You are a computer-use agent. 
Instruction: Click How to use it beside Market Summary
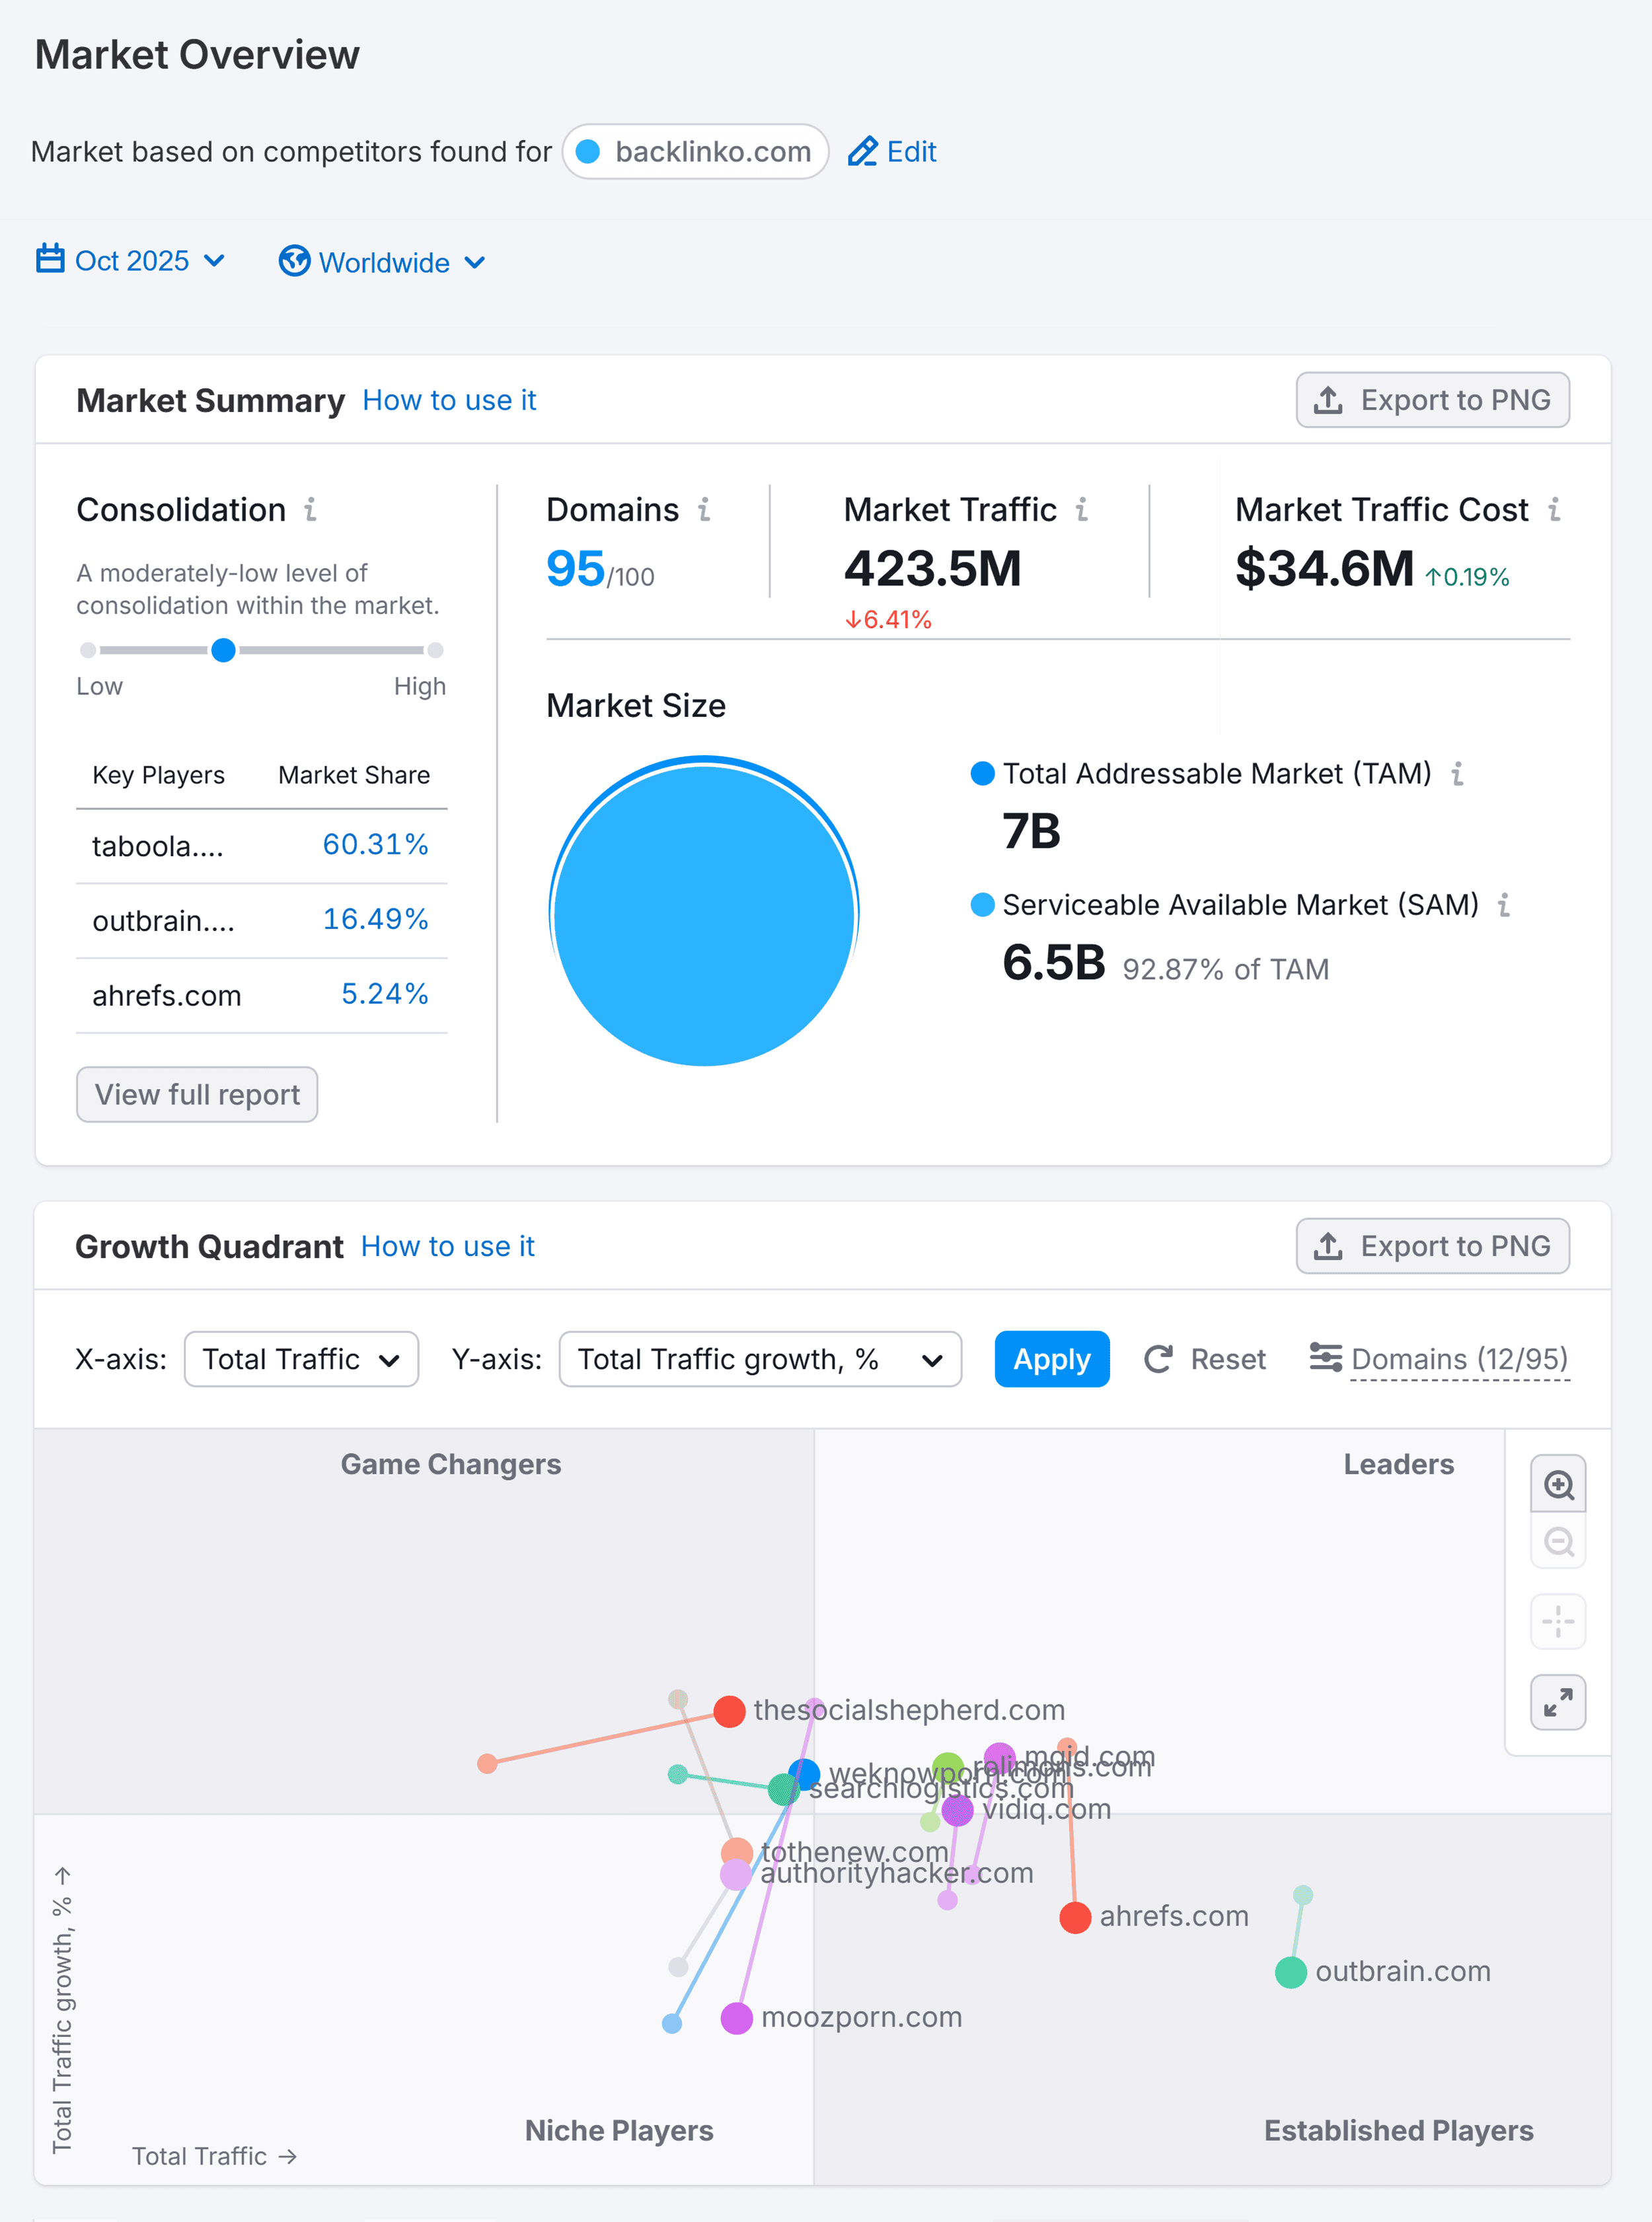tap(449, 400)
